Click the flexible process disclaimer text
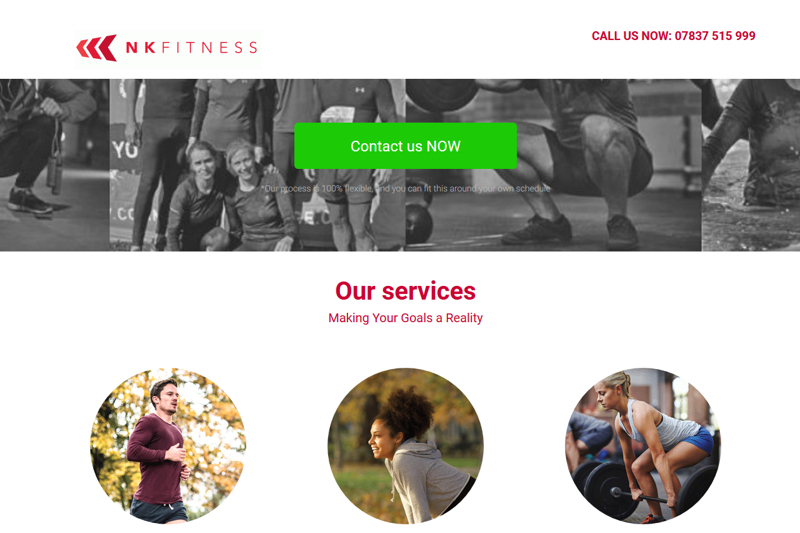 (x=407, y=188)
